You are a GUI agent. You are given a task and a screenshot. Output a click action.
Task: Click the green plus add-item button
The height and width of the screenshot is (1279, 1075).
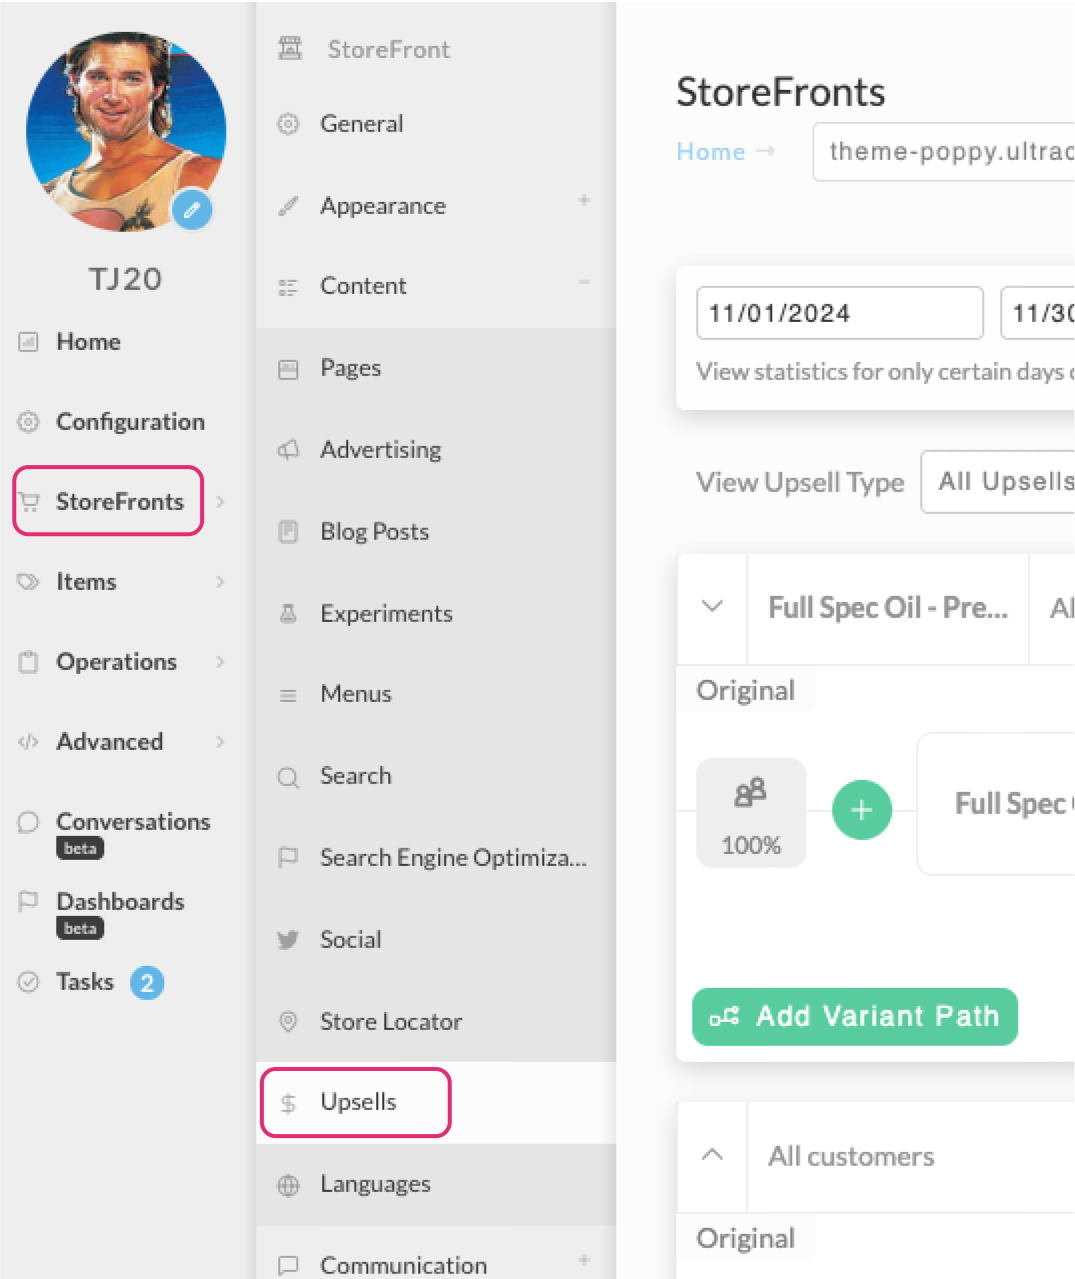862,810
